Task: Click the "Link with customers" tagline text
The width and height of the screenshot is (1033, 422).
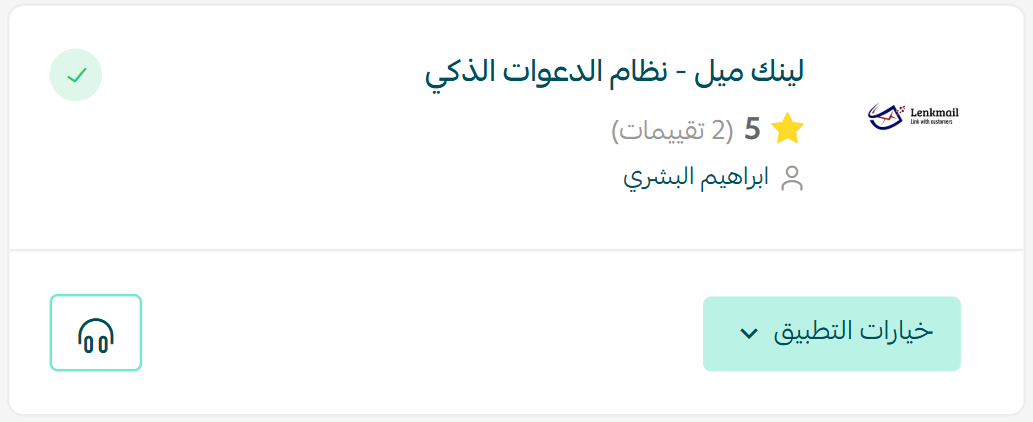Action: (x=931, y=122)
